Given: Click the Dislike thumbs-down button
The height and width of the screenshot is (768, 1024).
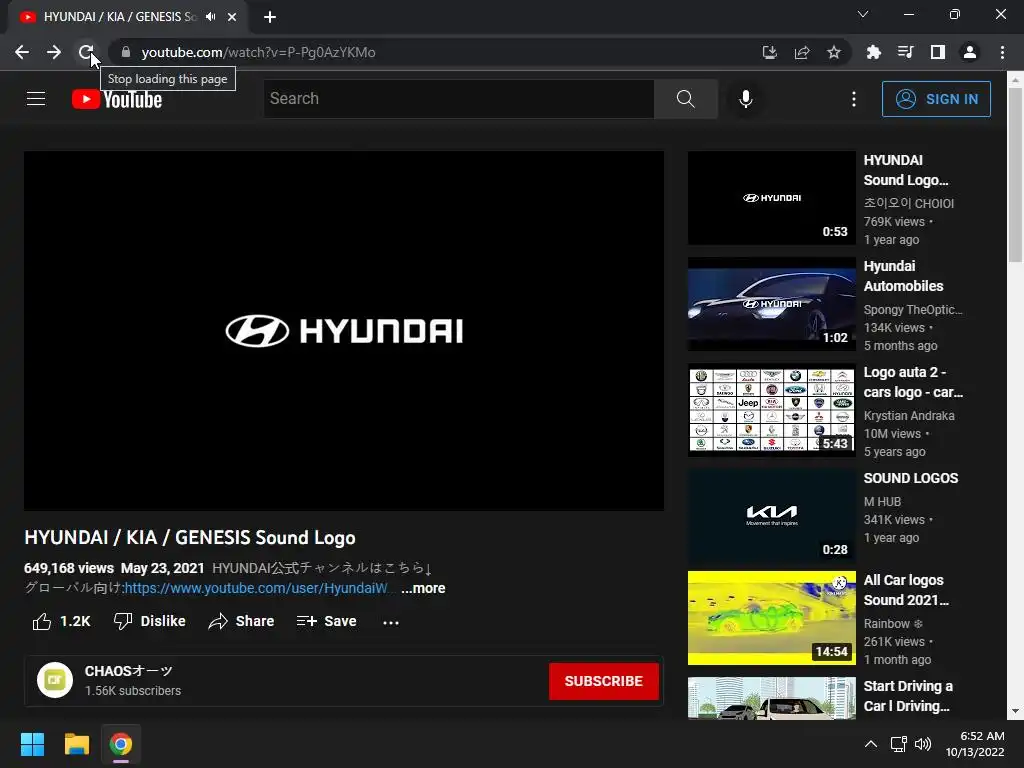Looking at the screenshot, I should (x=150, y=621).
